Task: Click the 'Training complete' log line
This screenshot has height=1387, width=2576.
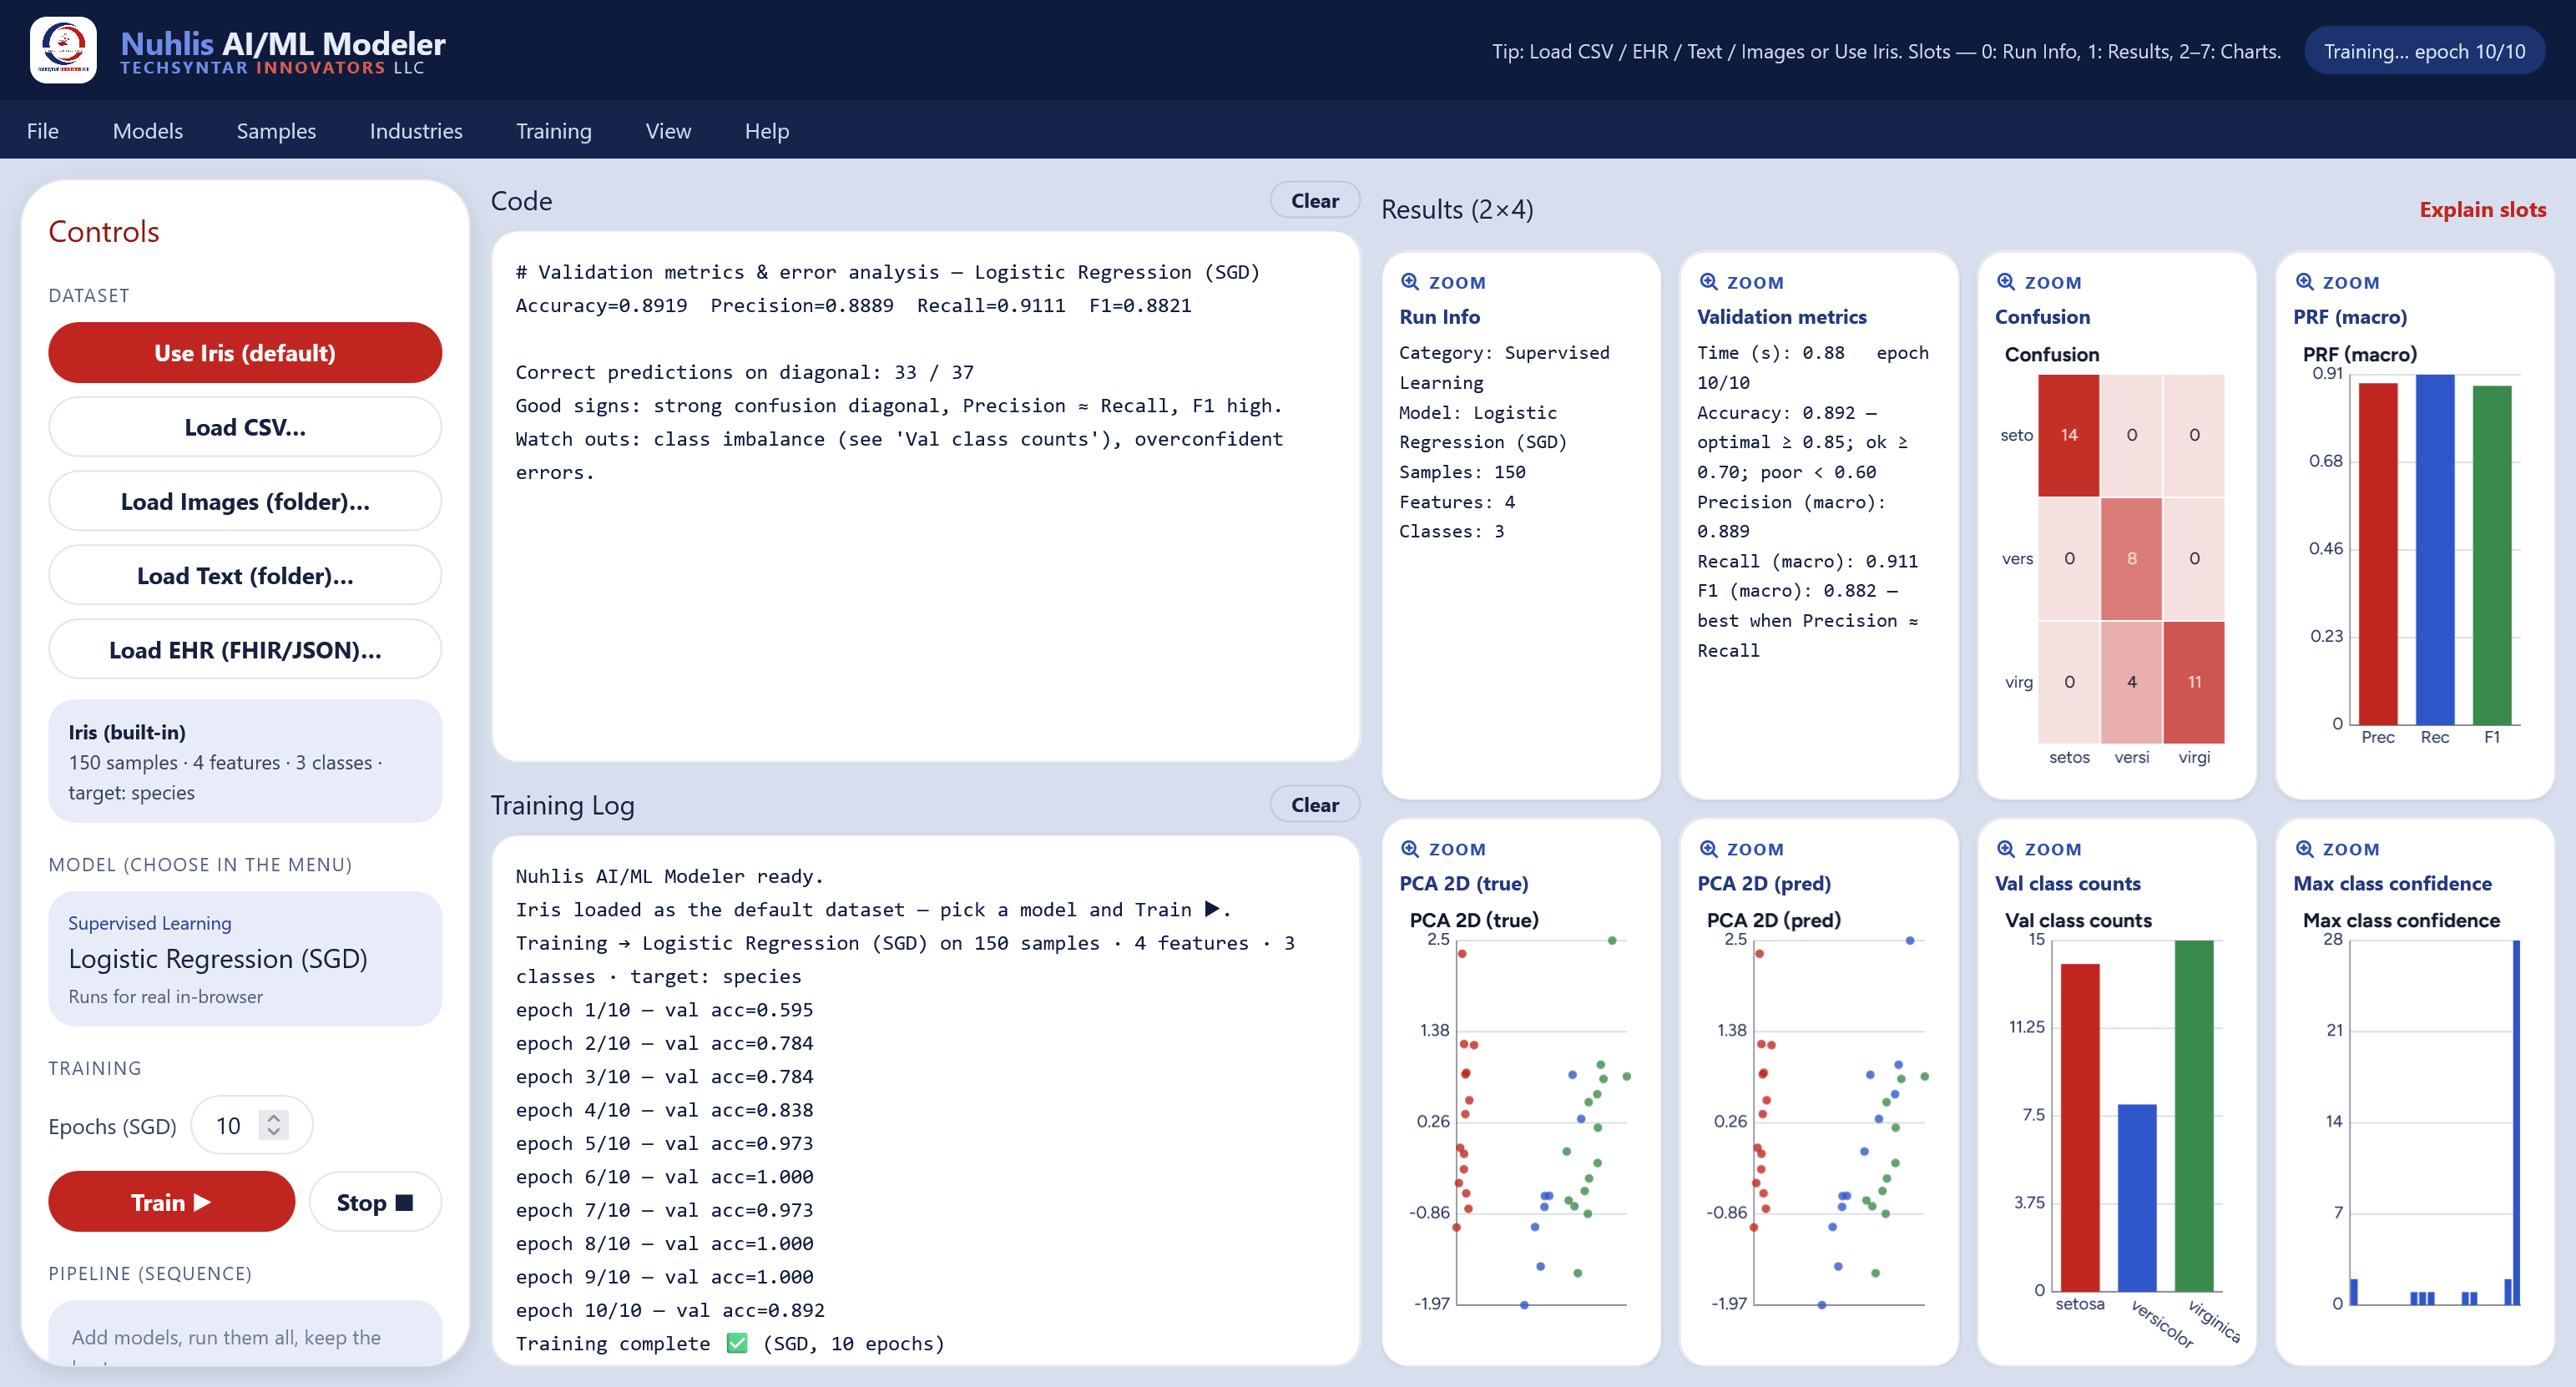Action: click(x=730, y=1343)
